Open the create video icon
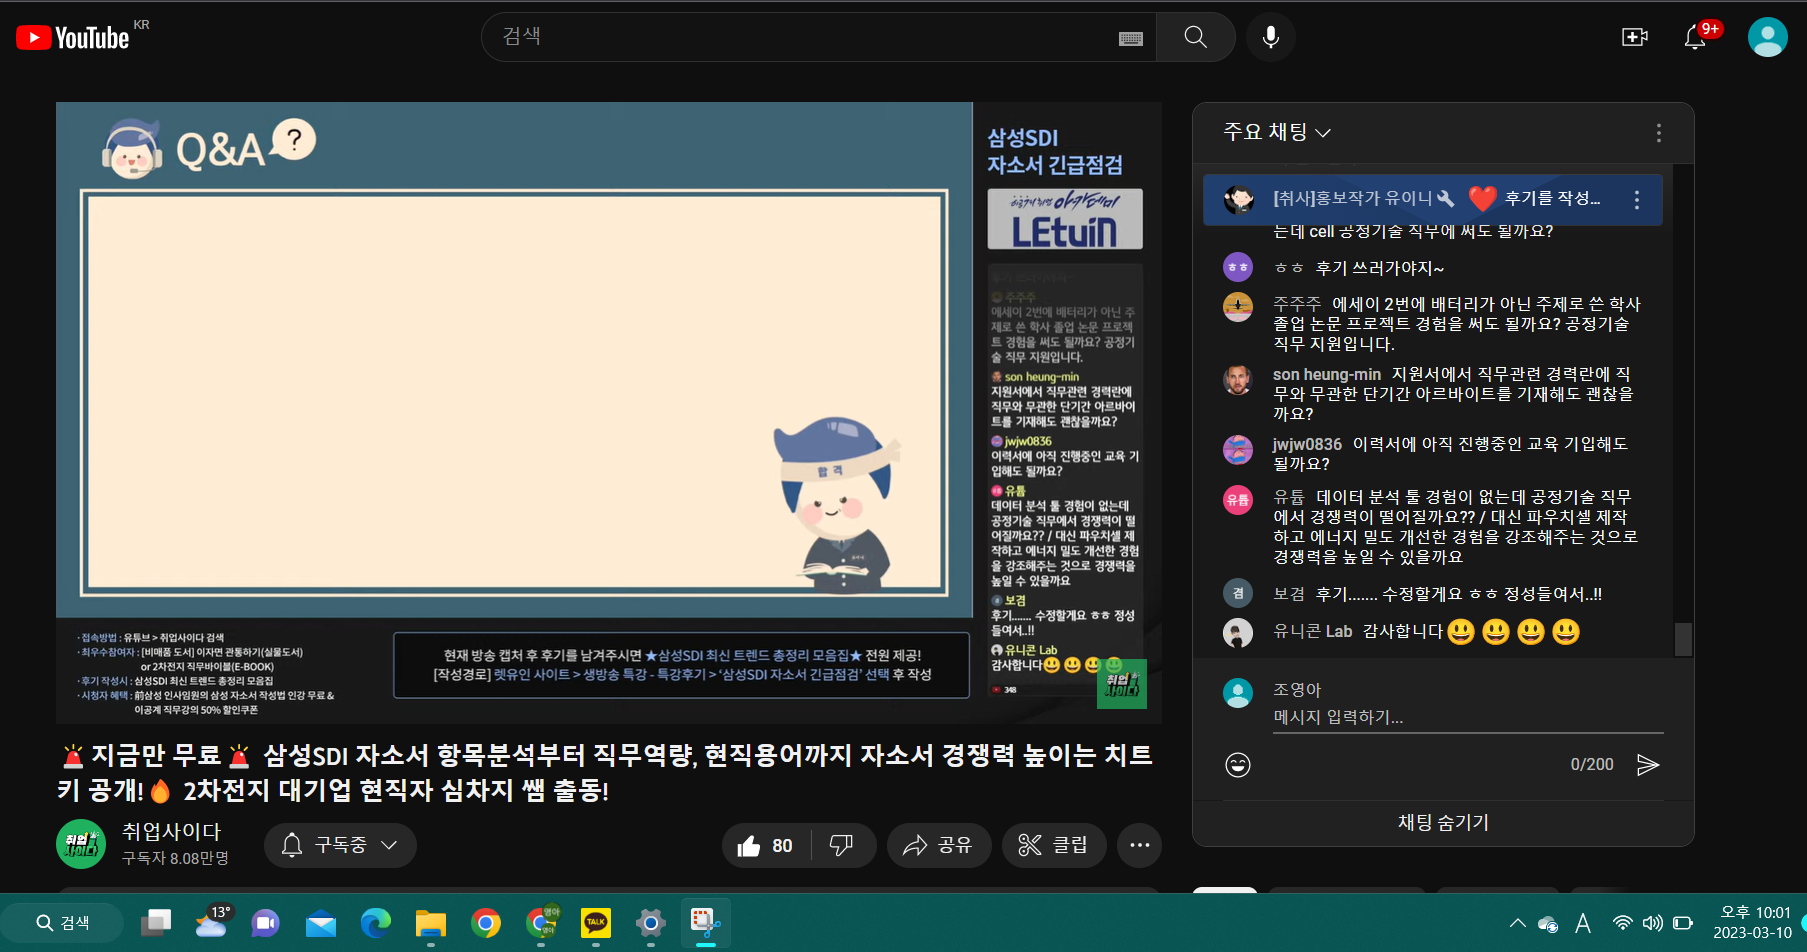 pyautogui.click(x=1634, y=37)
